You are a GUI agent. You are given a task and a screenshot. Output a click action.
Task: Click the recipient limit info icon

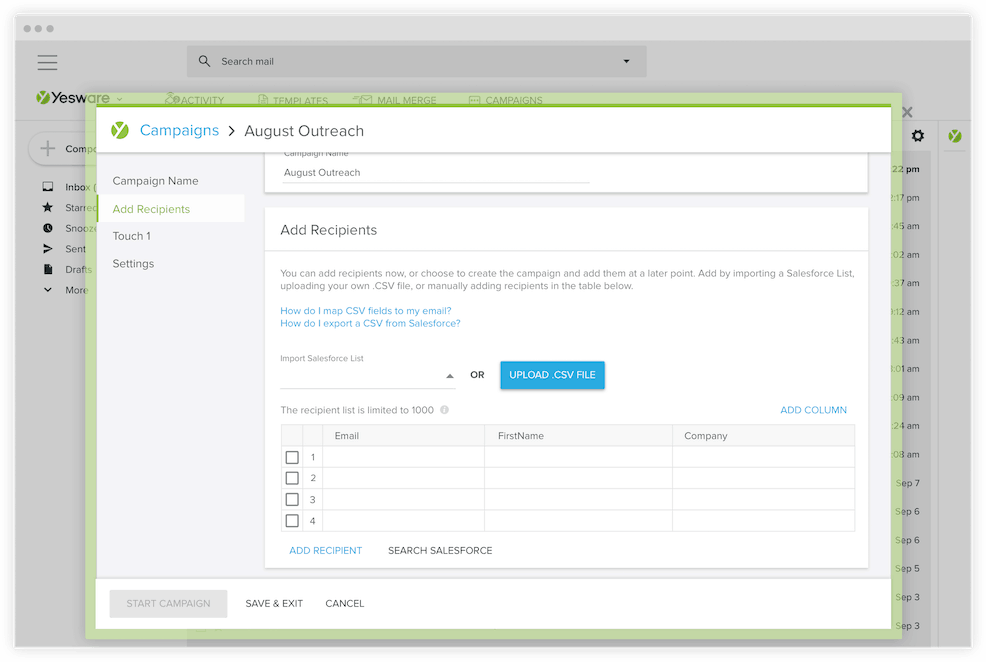pyautogui.click(x=445, y=410)
